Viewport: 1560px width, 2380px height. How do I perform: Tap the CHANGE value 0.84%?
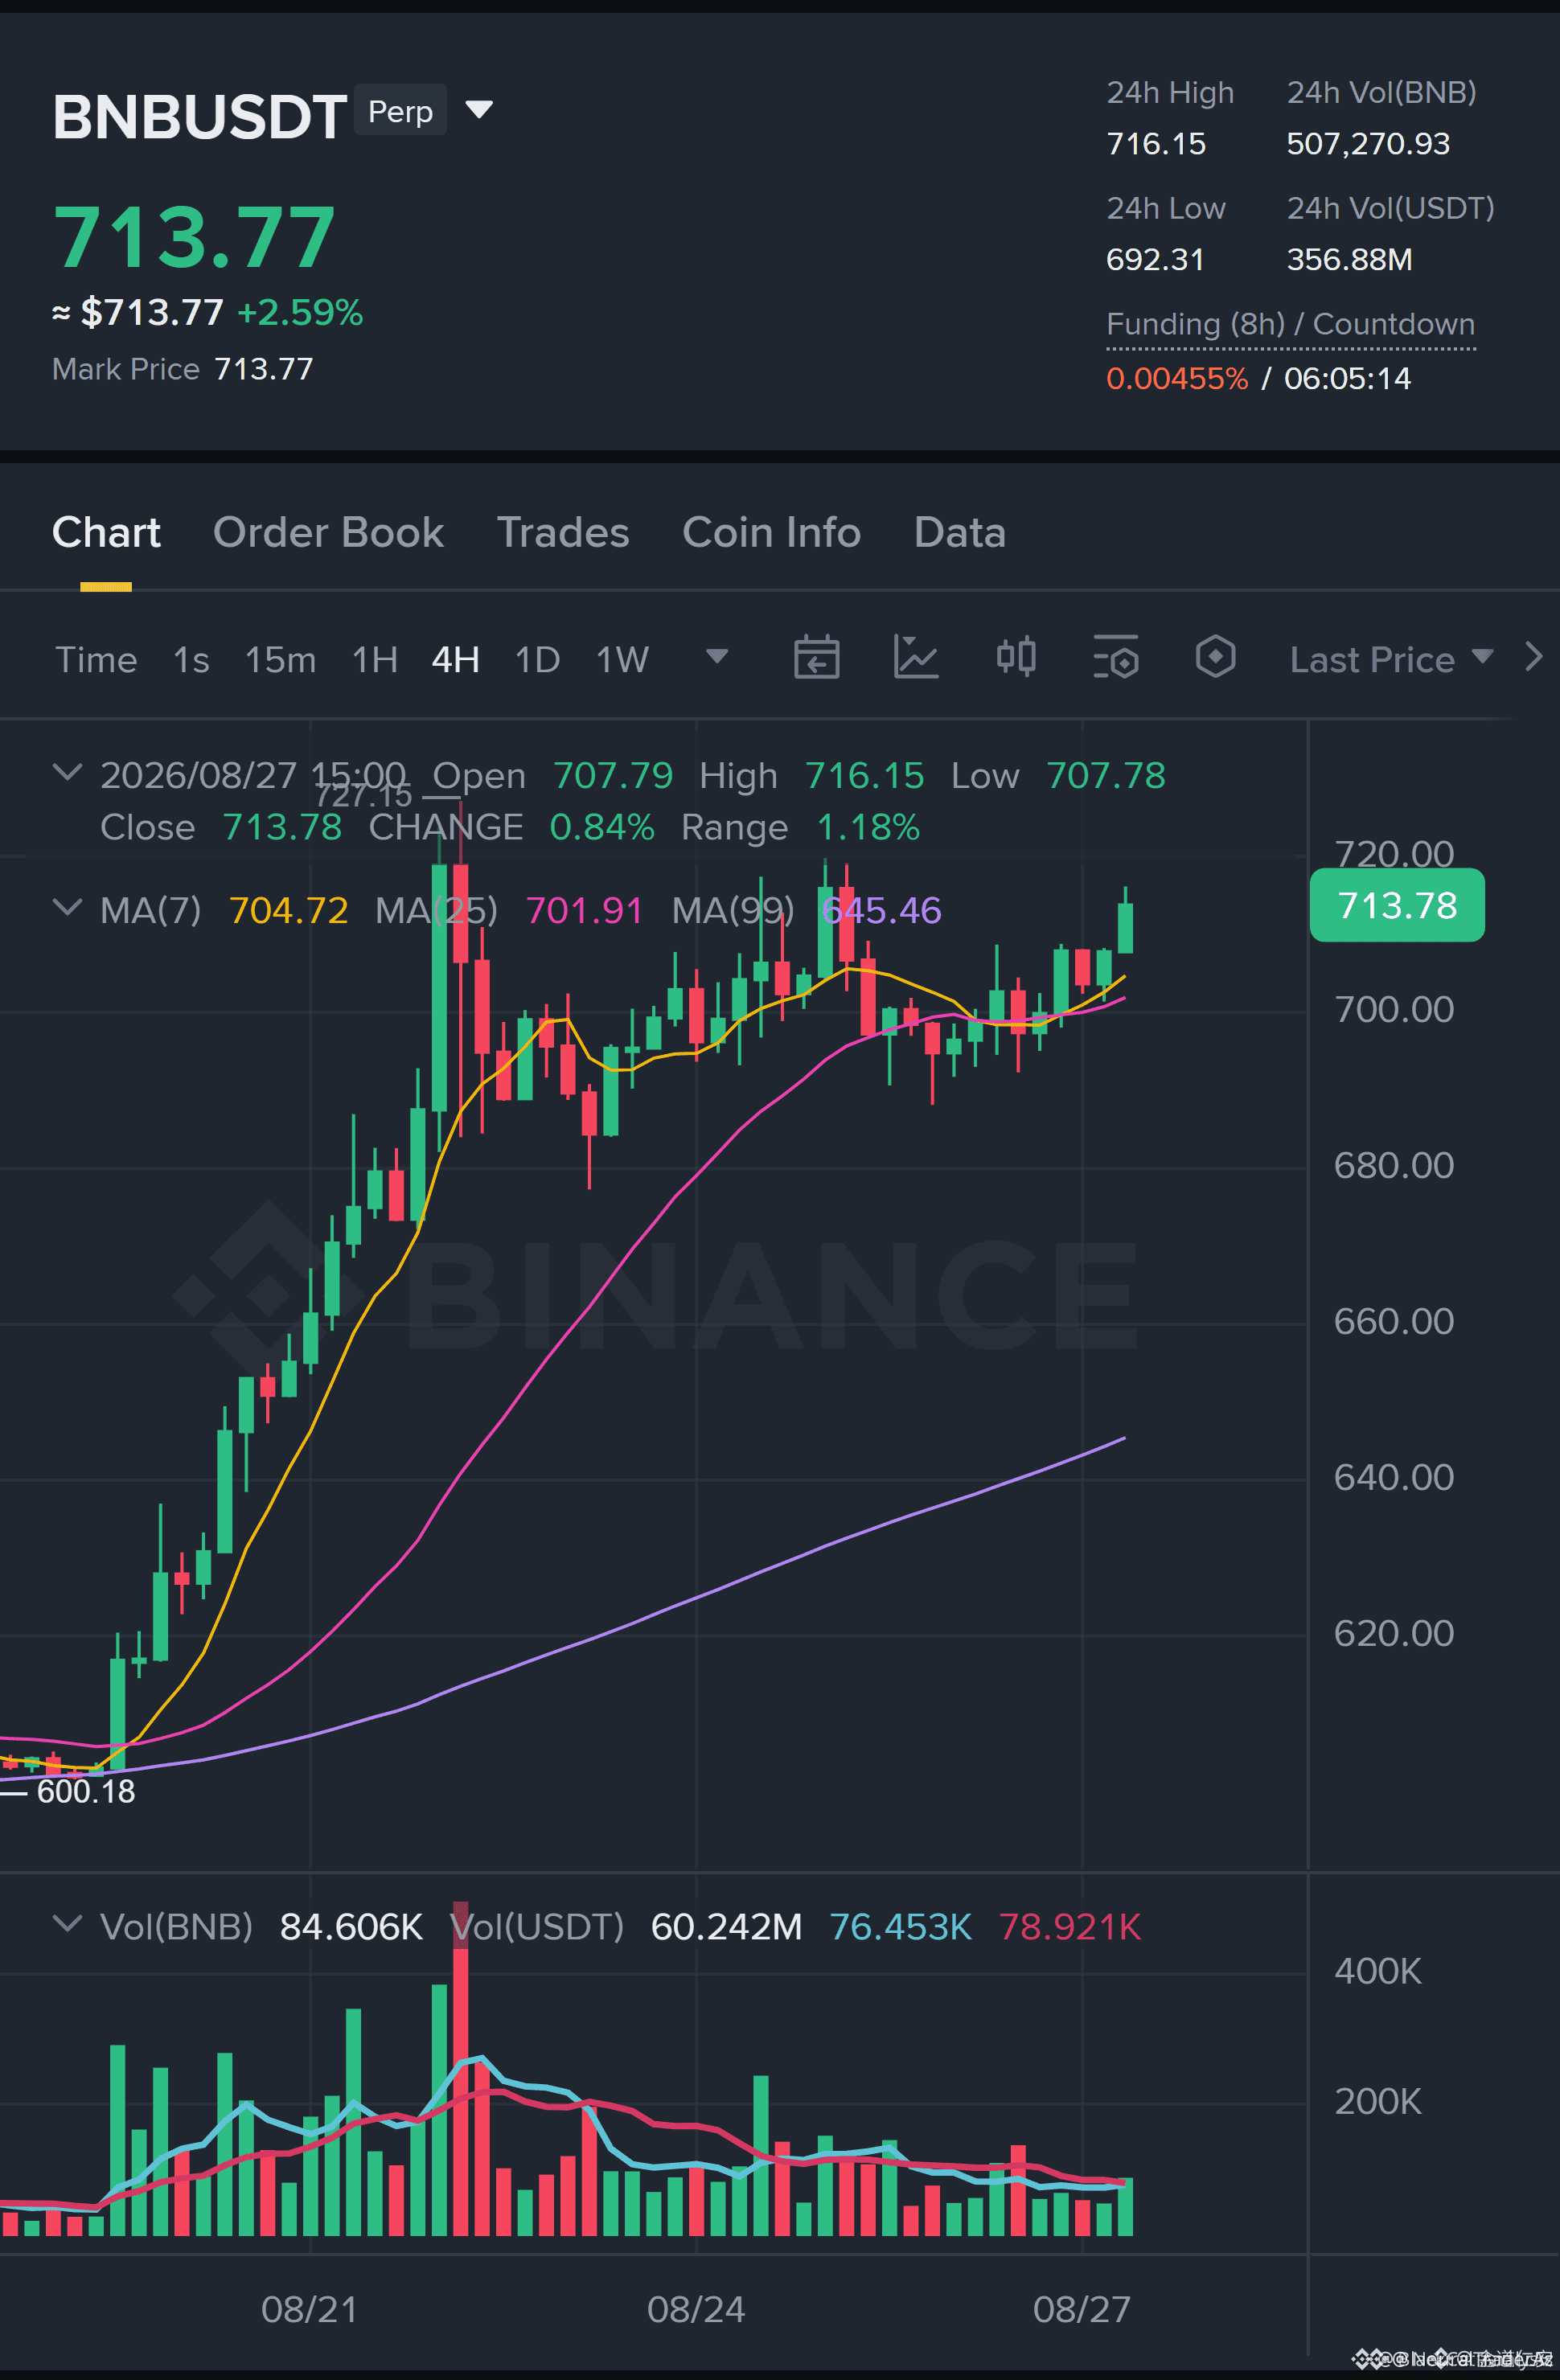(602, 827)
